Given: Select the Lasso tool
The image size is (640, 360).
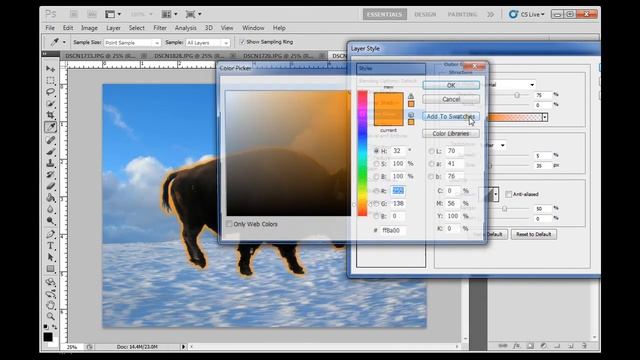Looking at the screenshot, I should (51, 92).
